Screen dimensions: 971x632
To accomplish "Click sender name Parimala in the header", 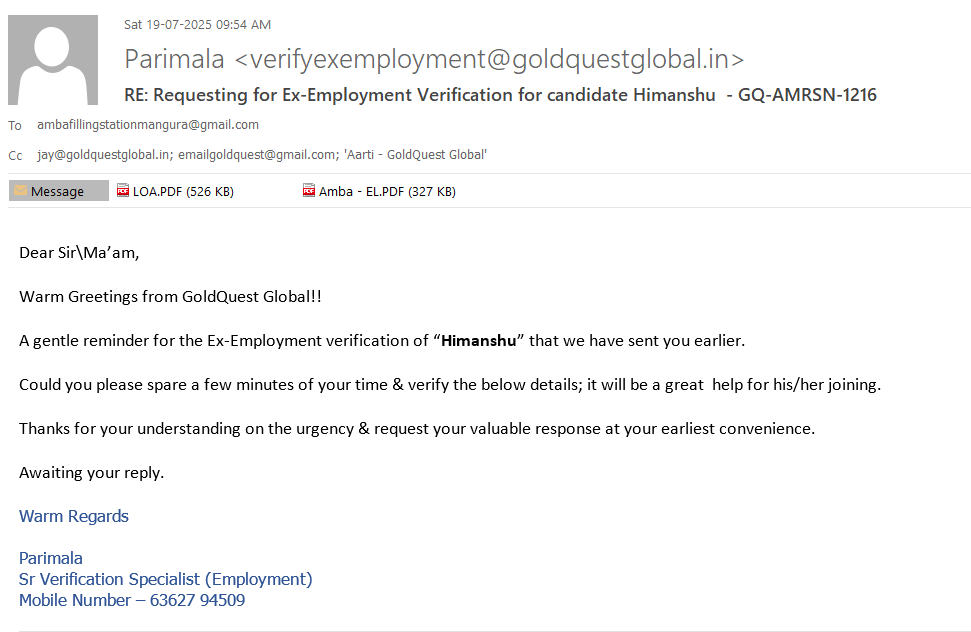I will (174, 60).
